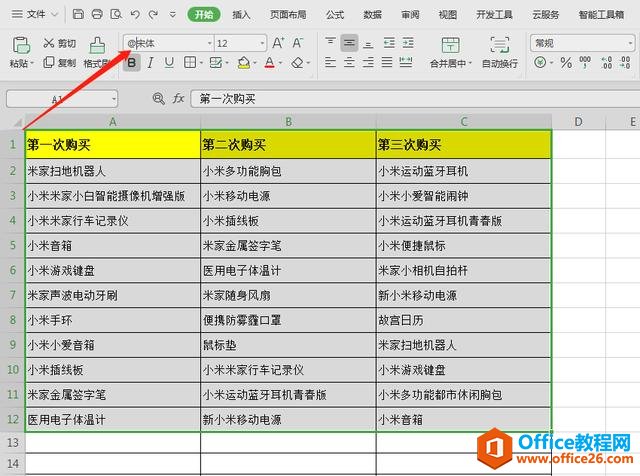Click Merge and Center (合并居中) icon
This screenshot has height=476, width=640.
(450, 45)
